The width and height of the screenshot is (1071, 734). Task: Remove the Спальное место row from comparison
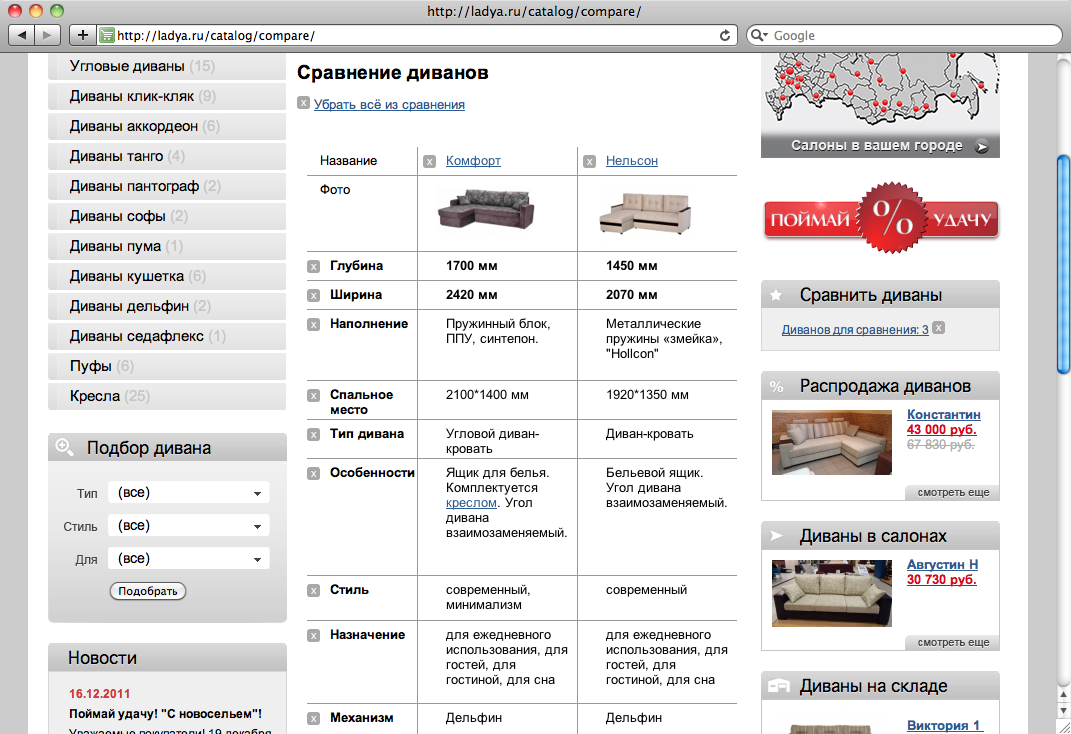tap(314, 395)
